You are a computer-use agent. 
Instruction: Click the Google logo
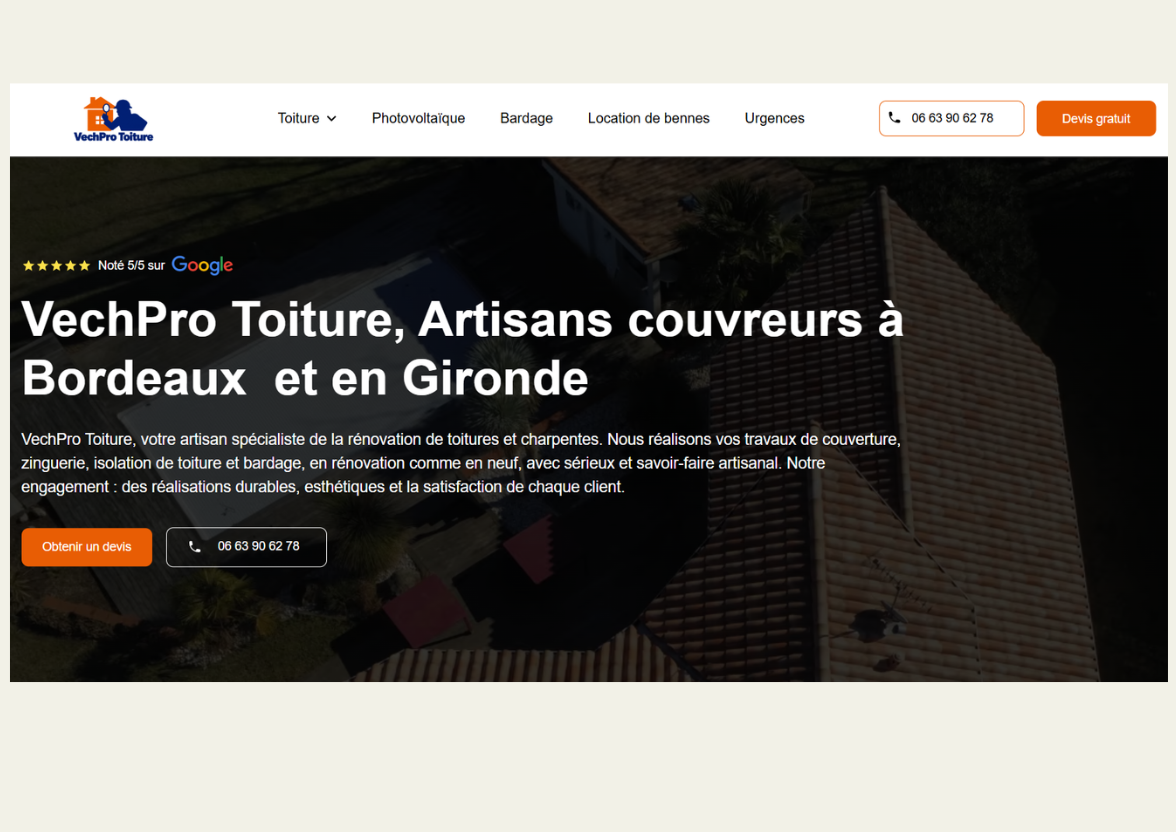pos(202,265)
